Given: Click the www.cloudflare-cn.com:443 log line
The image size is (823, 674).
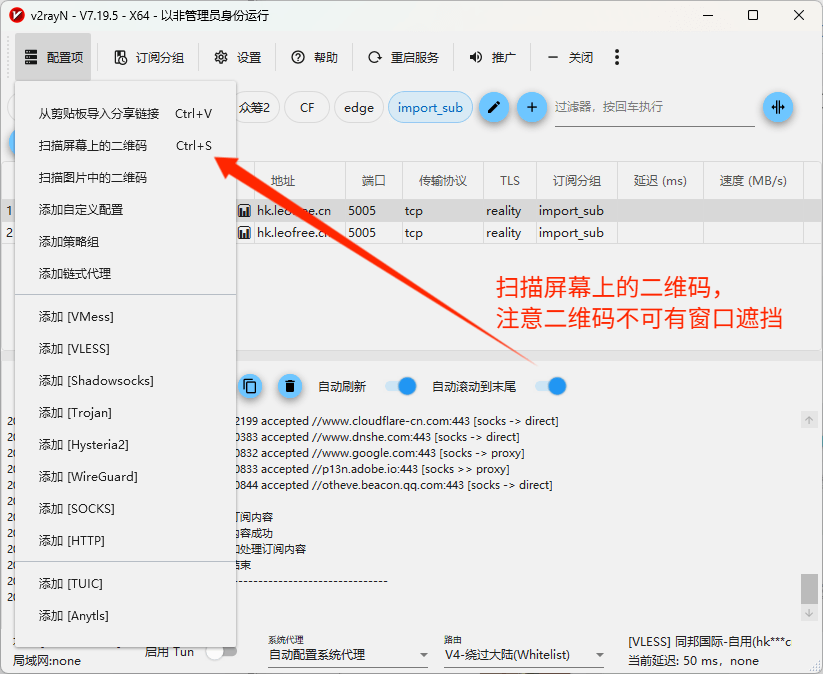Looking at the screenshot, I should point(397,421).
